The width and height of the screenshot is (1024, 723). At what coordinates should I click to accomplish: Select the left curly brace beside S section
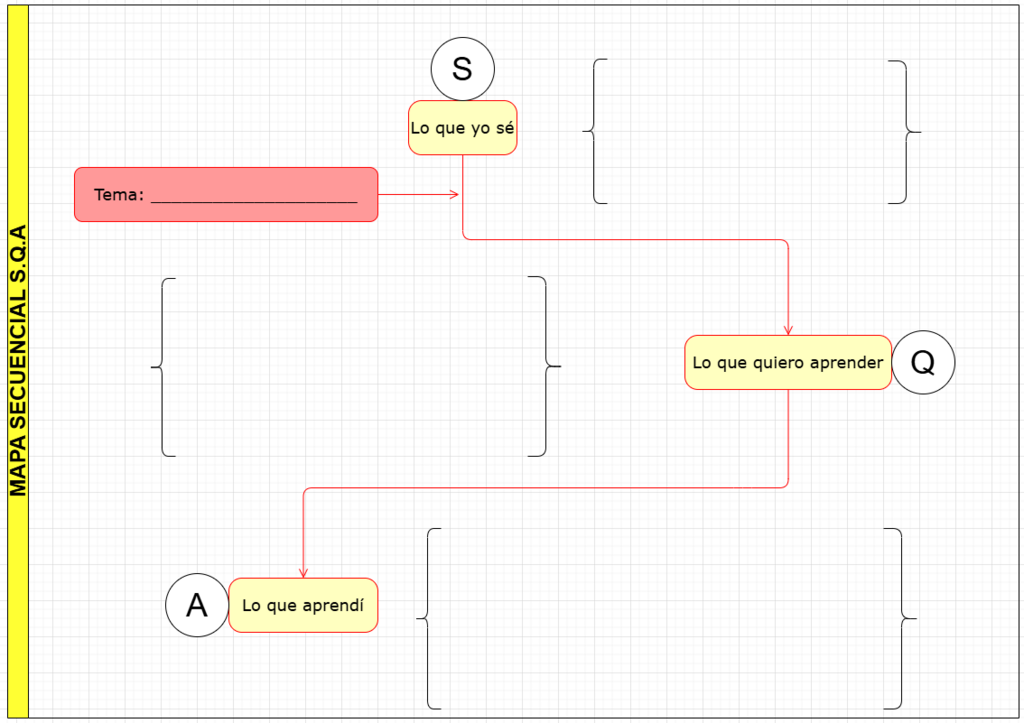click(x=595, y=131)
